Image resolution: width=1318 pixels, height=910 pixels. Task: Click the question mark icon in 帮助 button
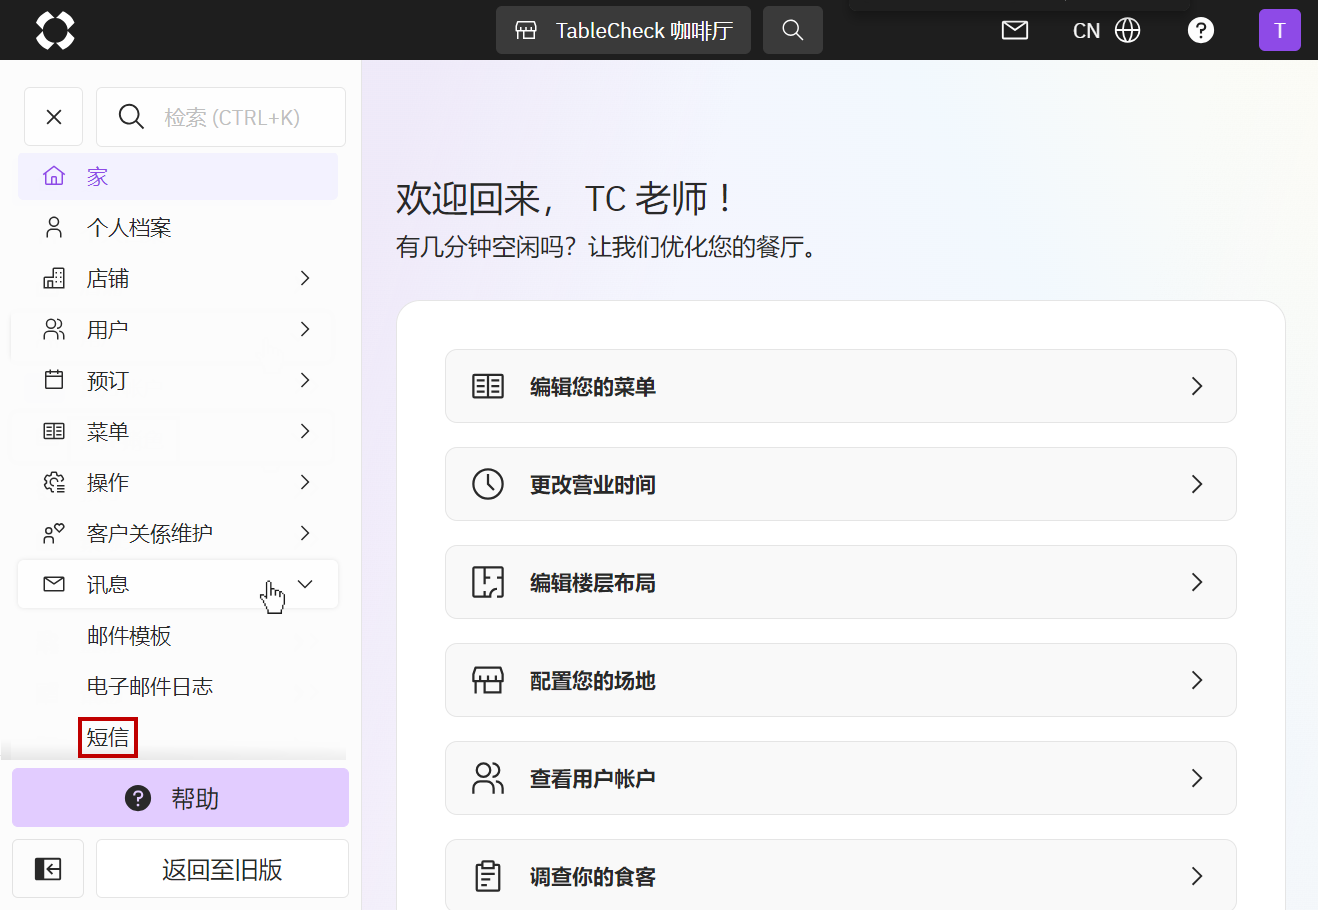(138, 798)
